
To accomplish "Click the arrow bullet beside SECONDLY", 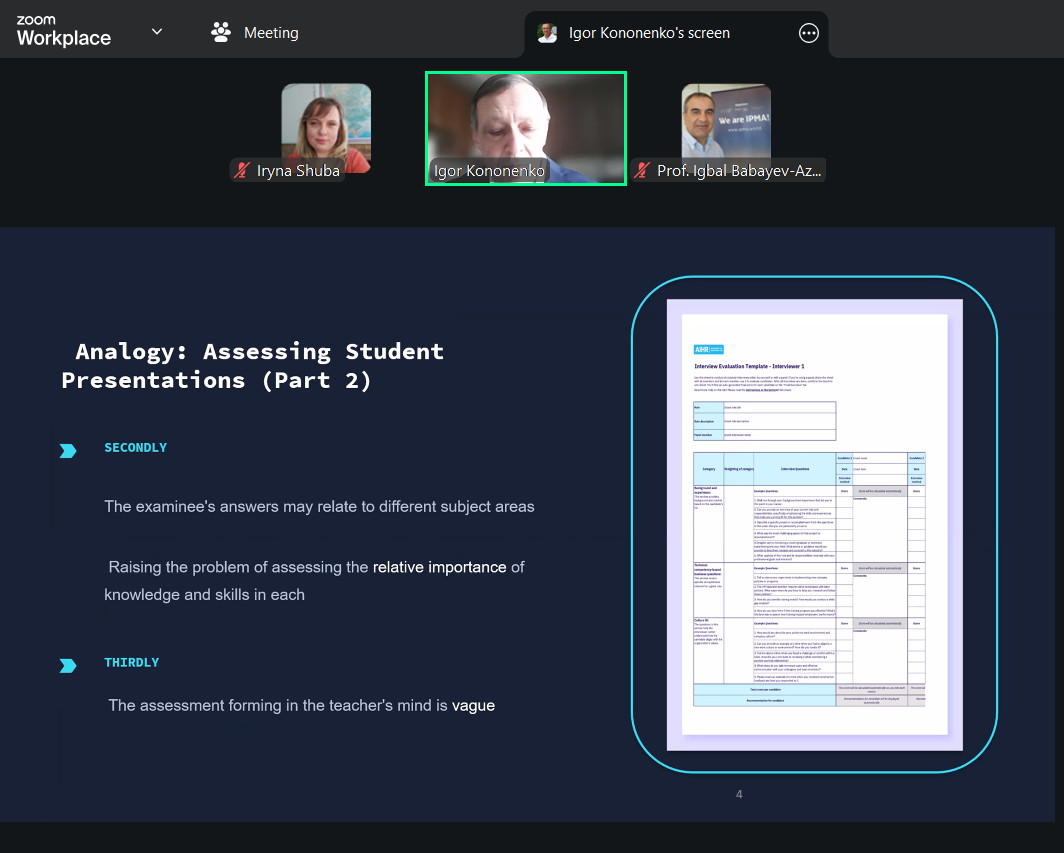I will pyautogui.click(x=68, y=451).
